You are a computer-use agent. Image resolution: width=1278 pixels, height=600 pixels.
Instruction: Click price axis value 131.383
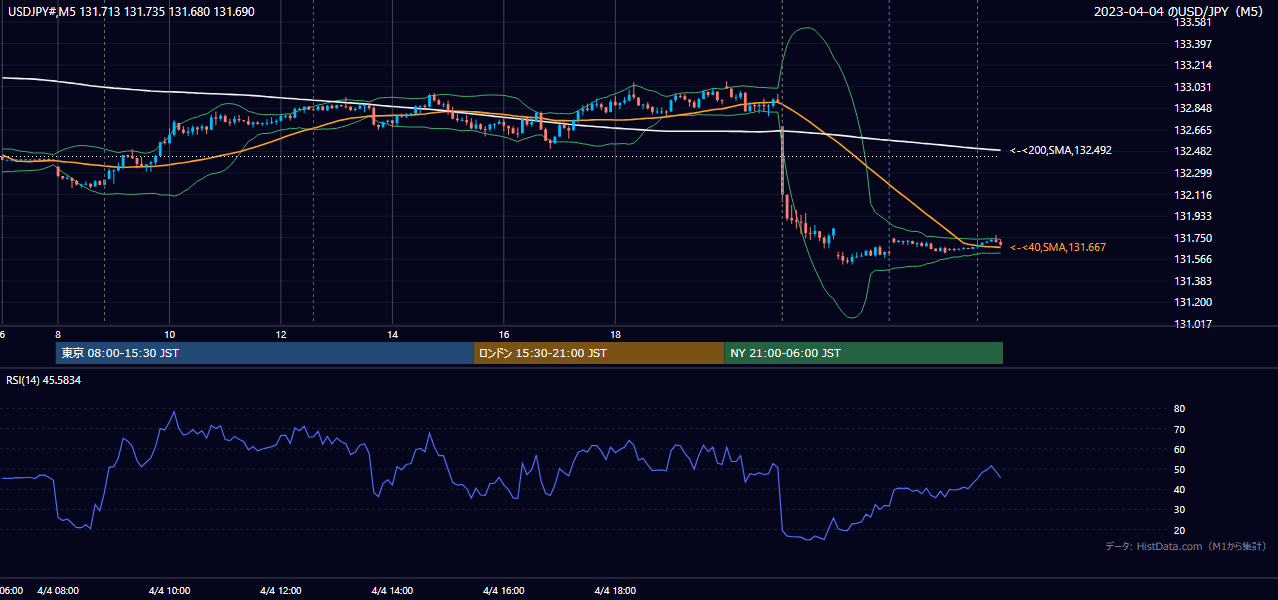point(1193,281)
